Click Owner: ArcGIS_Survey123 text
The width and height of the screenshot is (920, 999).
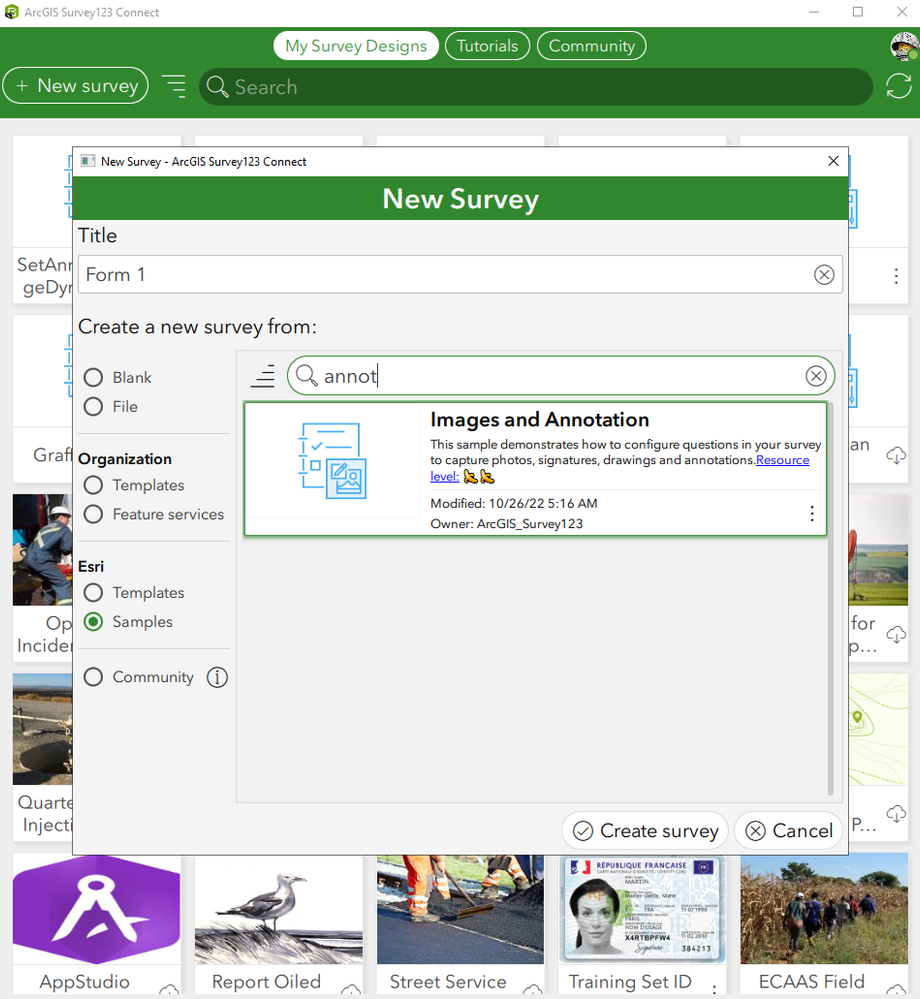point(507,524)
